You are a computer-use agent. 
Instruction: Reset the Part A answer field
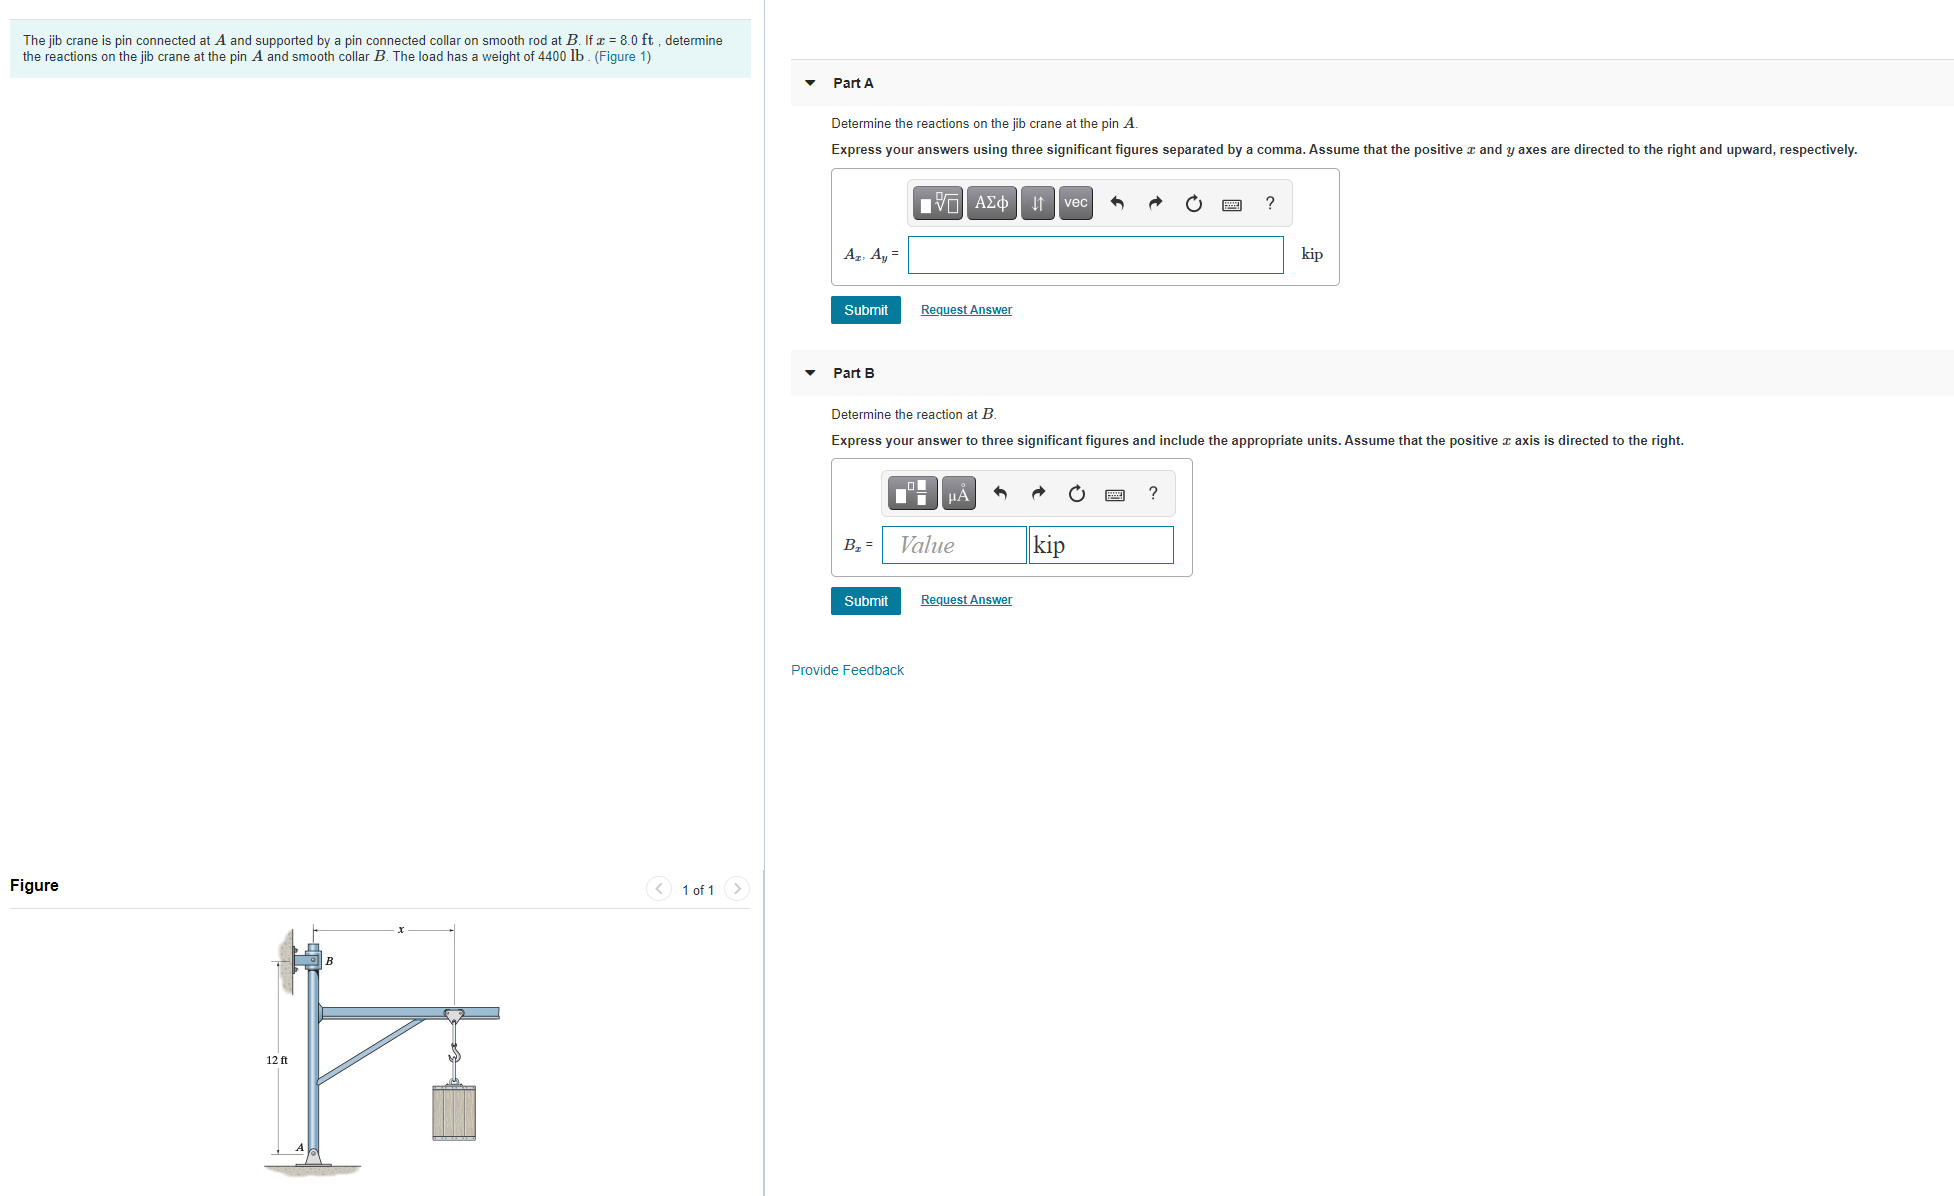1193,203
